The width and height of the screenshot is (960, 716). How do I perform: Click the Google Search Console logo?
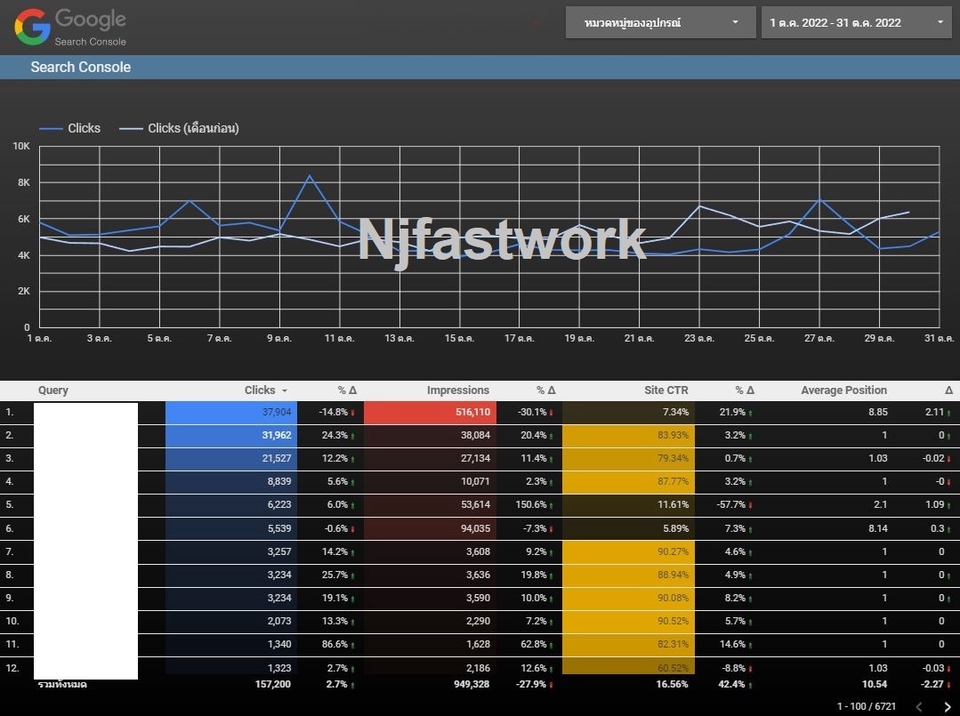70,27
